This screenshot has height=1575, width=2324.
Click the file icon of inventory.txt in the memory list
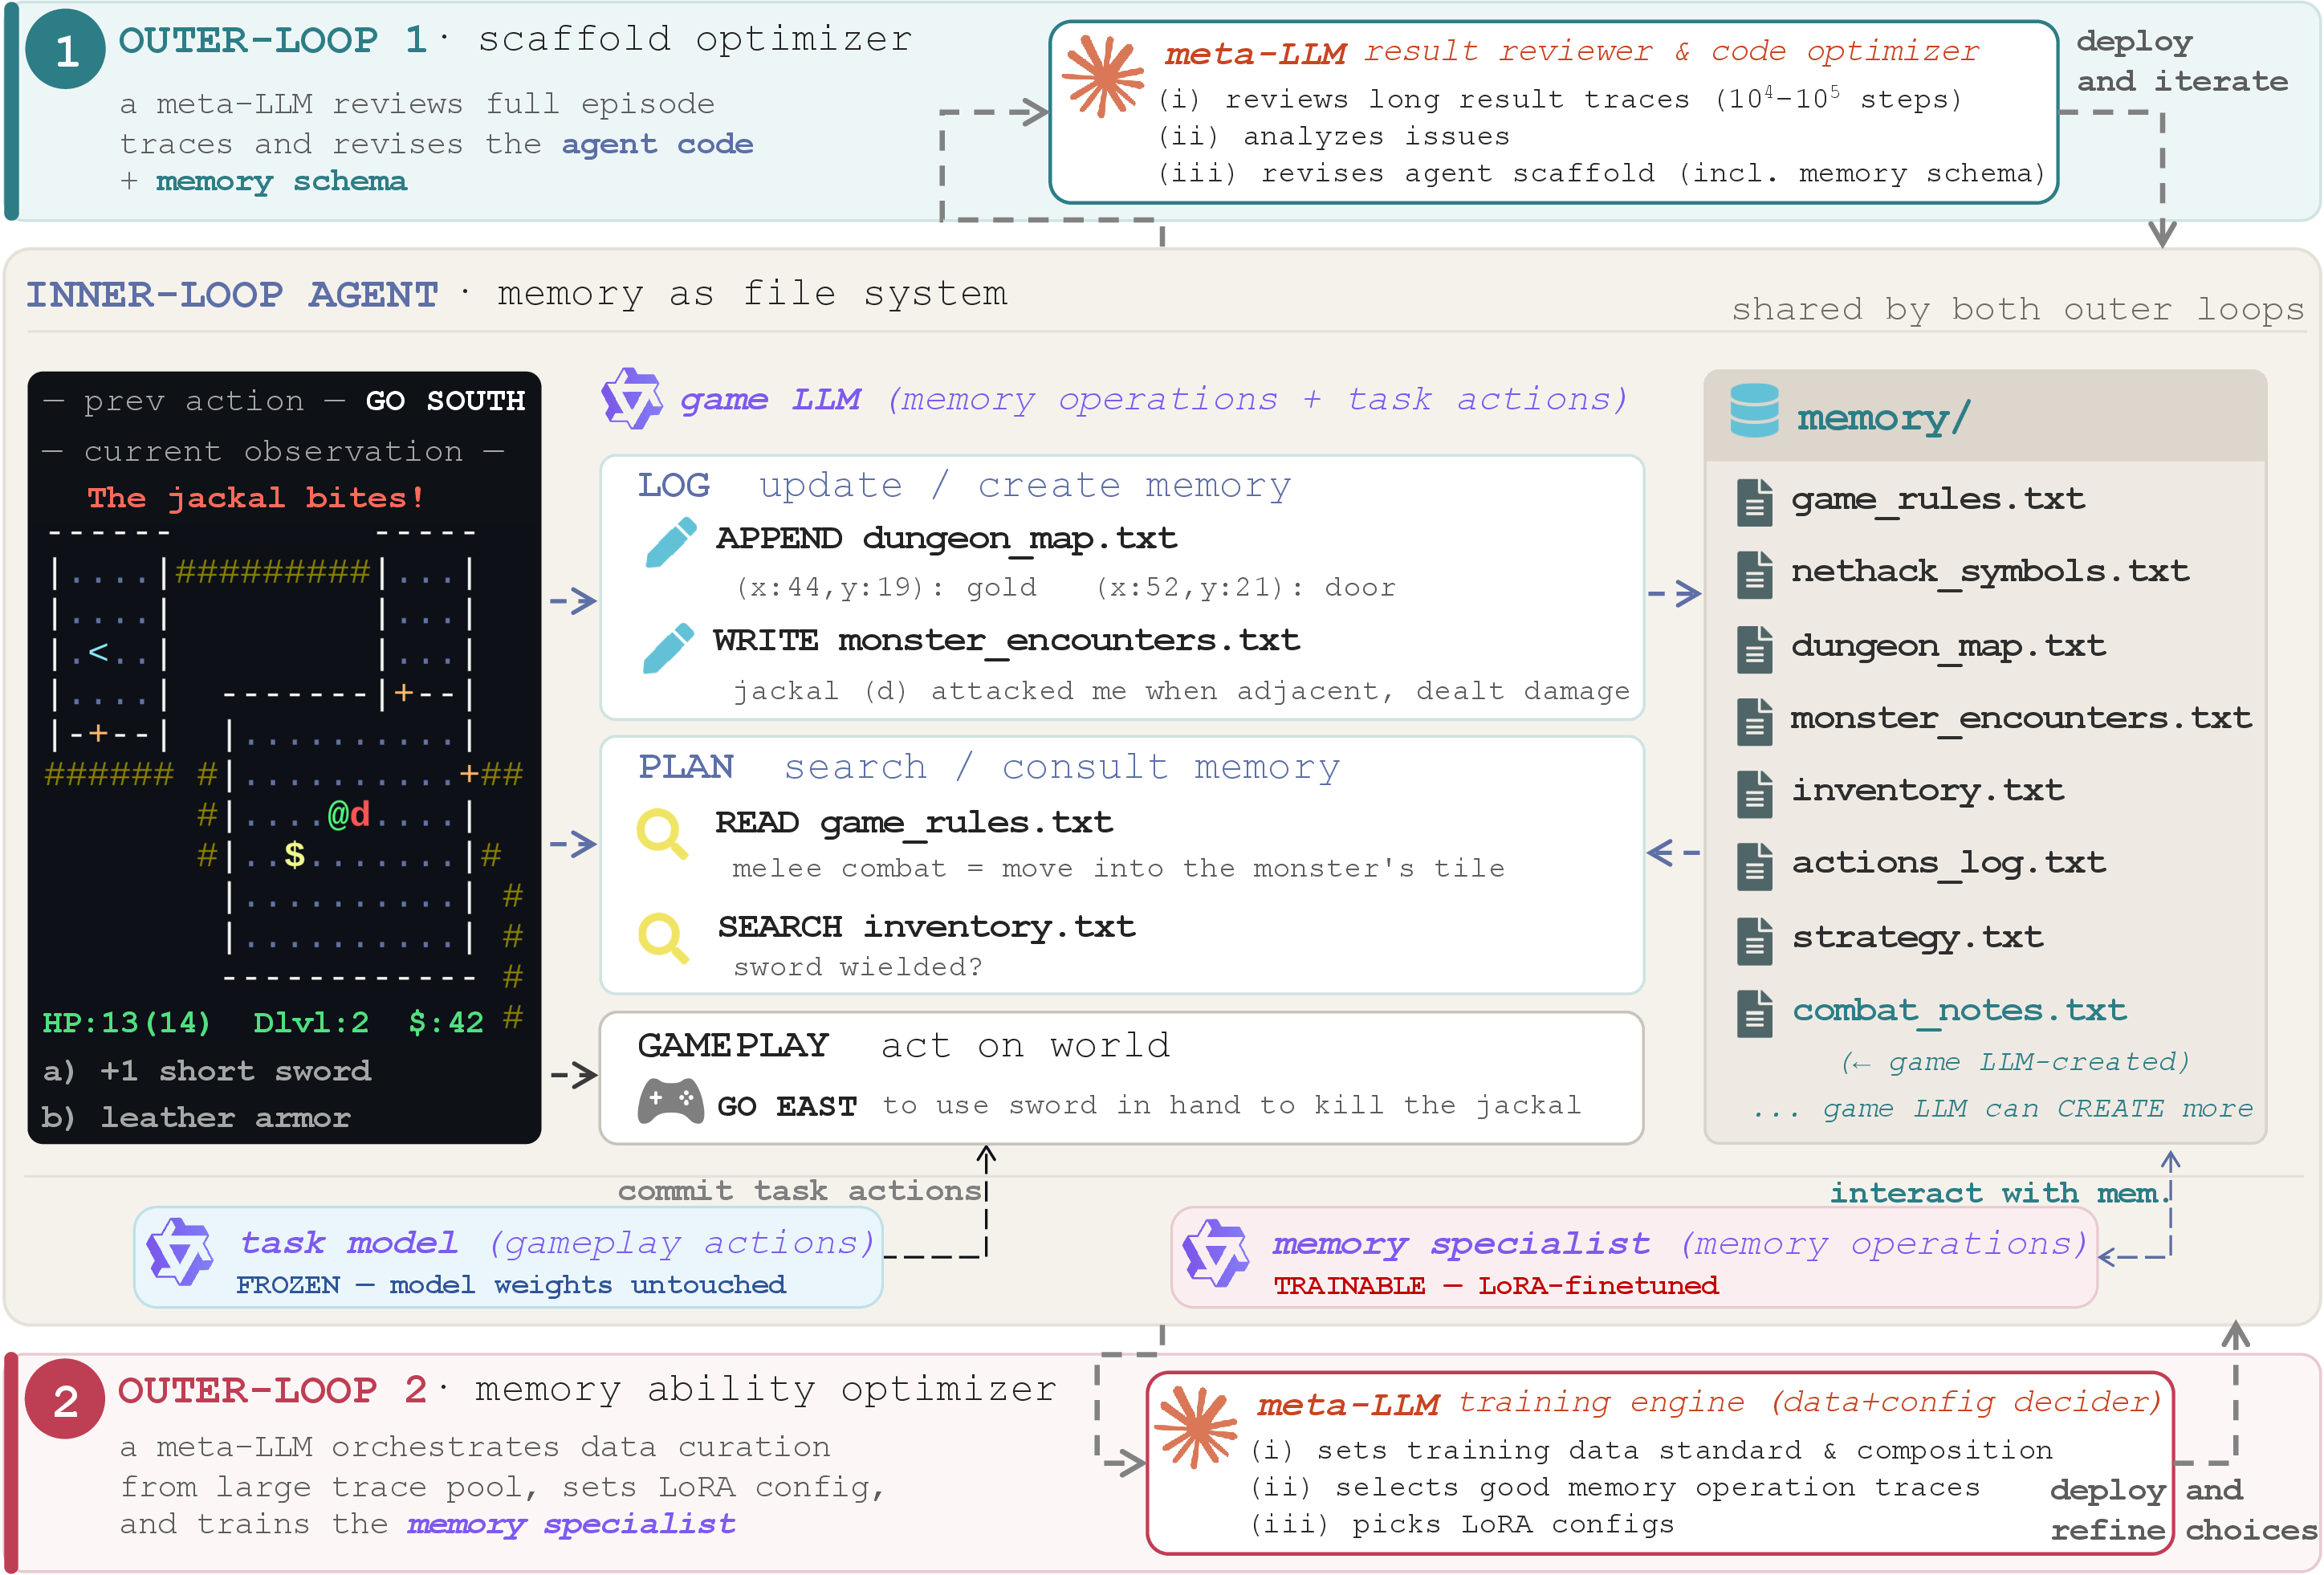coord(1755,794)
